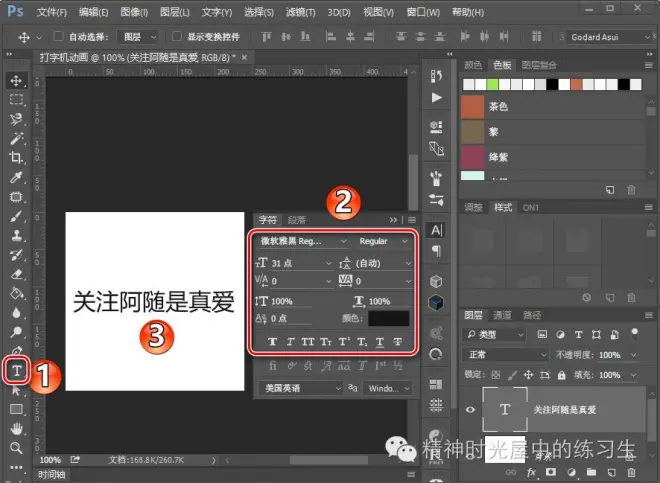This screenshot has width=660, height=483.
Task: Select the Crop tool
Action: tap(16, 158)
